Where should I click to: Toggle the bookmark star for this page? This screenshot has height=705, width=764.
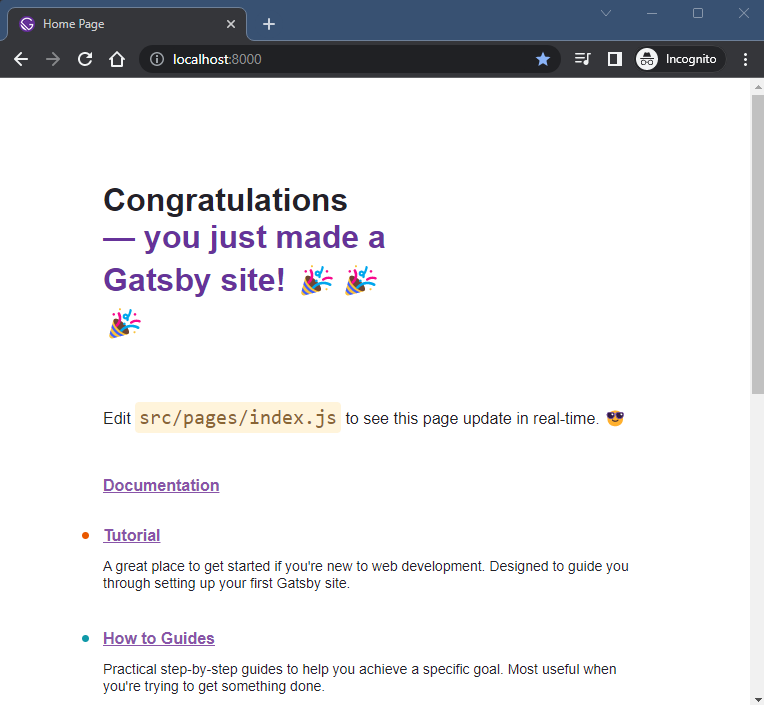point(543,59)
